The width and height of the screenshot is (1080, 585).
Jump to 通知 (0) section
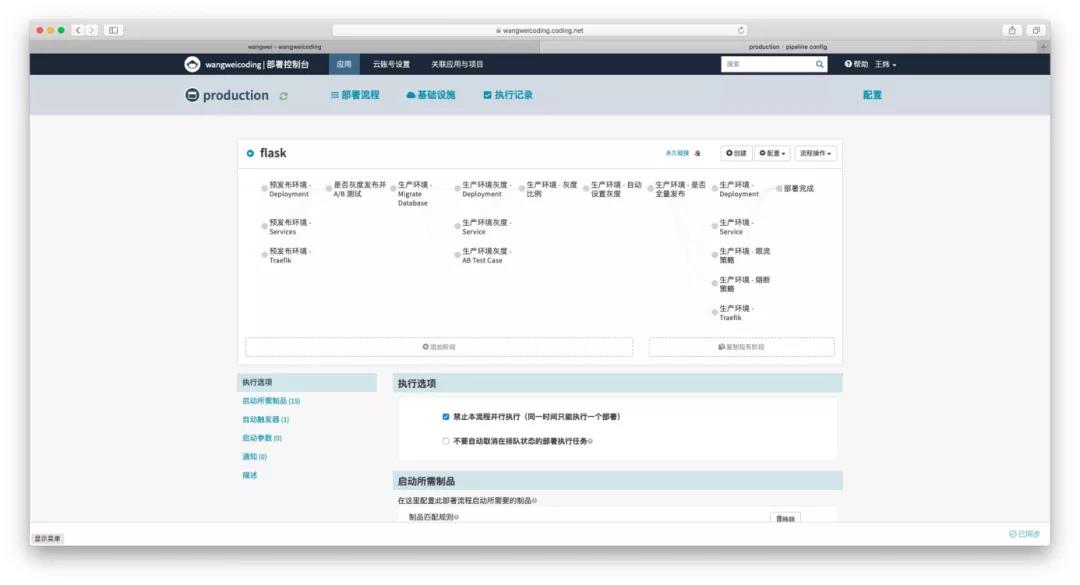(254, 457)
